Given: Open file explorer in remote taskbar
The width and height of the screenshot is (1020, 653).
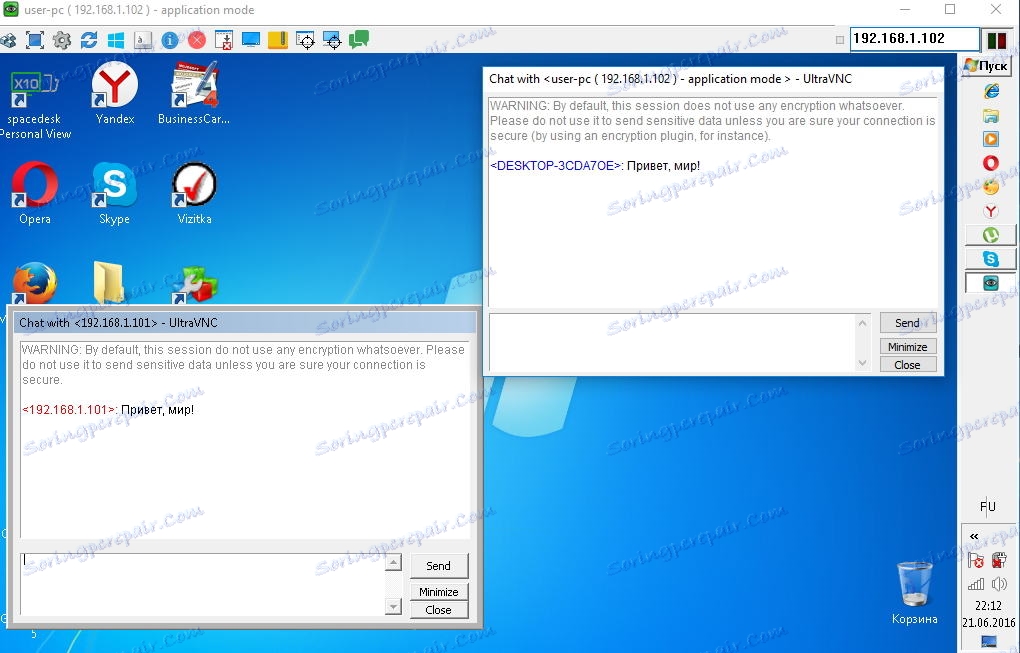Looking at the screenshot, I should pos(991,116).
